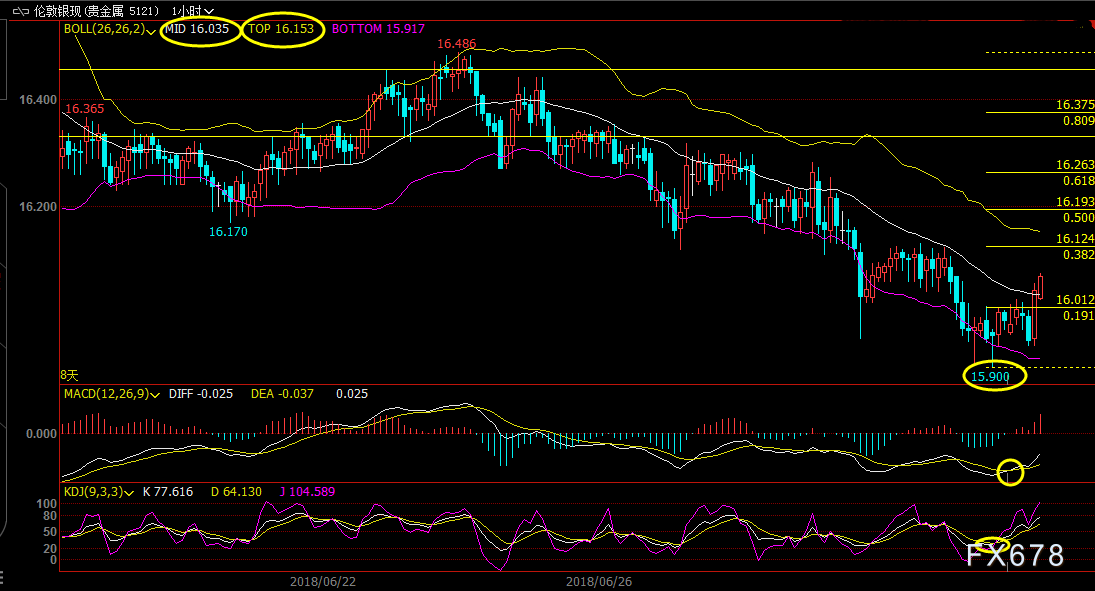The width and height of the screenshot is (1095, 591).
Task: Select the 16.170 low price label
Action: (228, 232)
